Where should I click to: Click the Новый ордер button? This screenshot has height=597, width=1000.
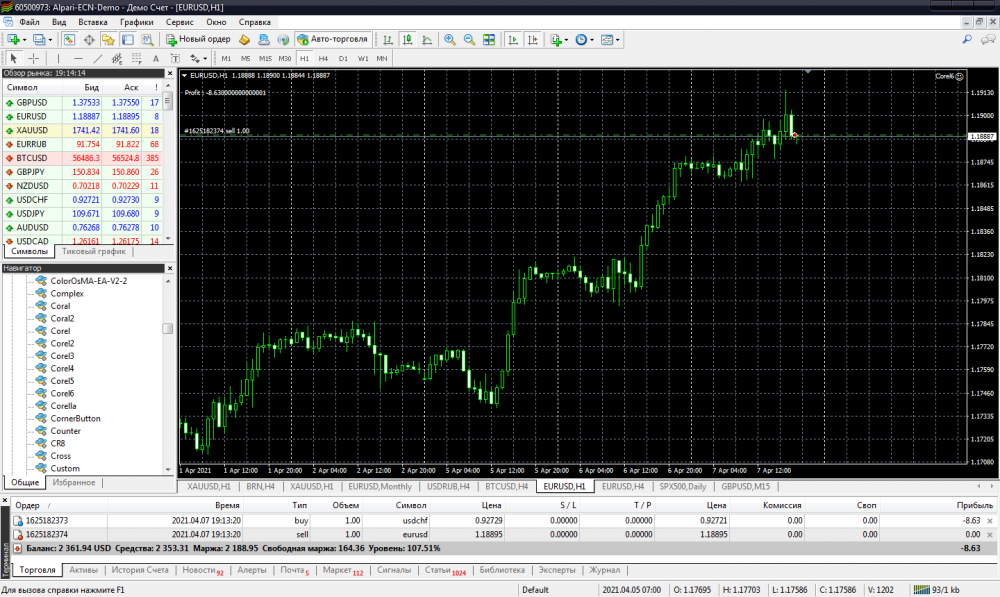[x=198, y=39]
